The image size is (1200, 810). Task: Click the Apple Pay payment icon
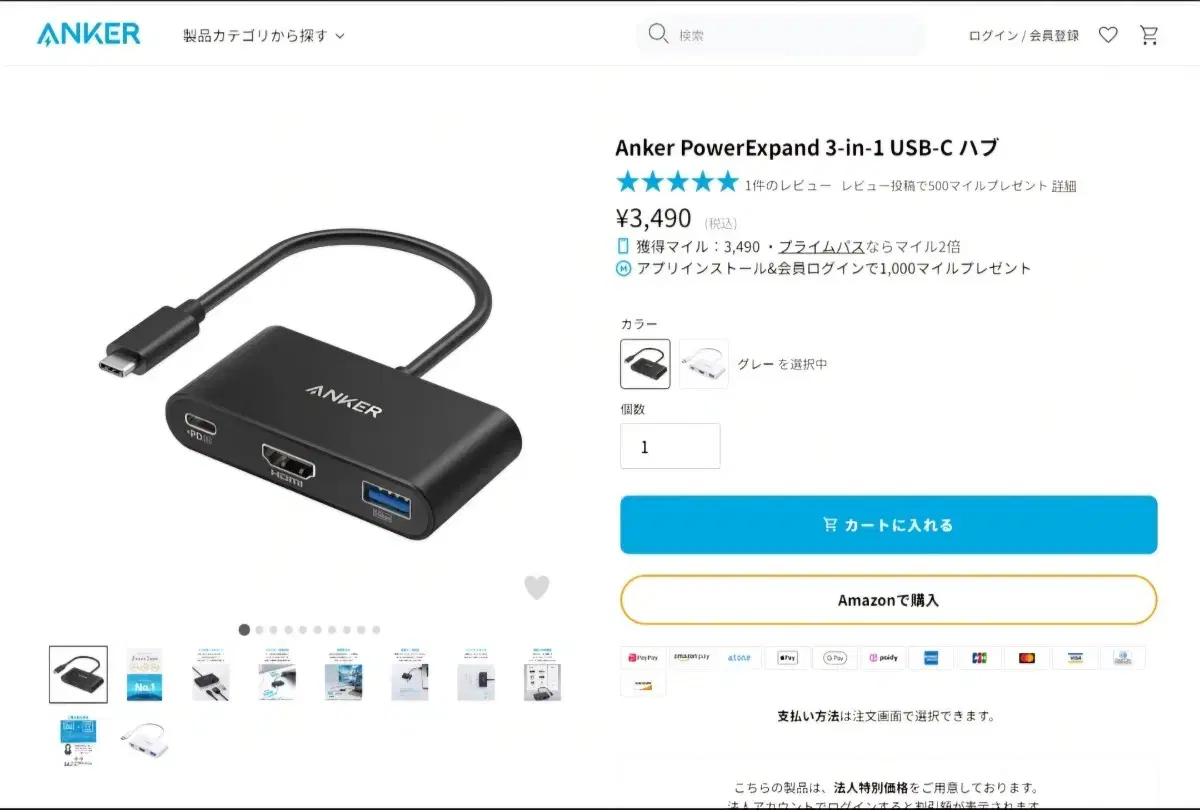788,658
